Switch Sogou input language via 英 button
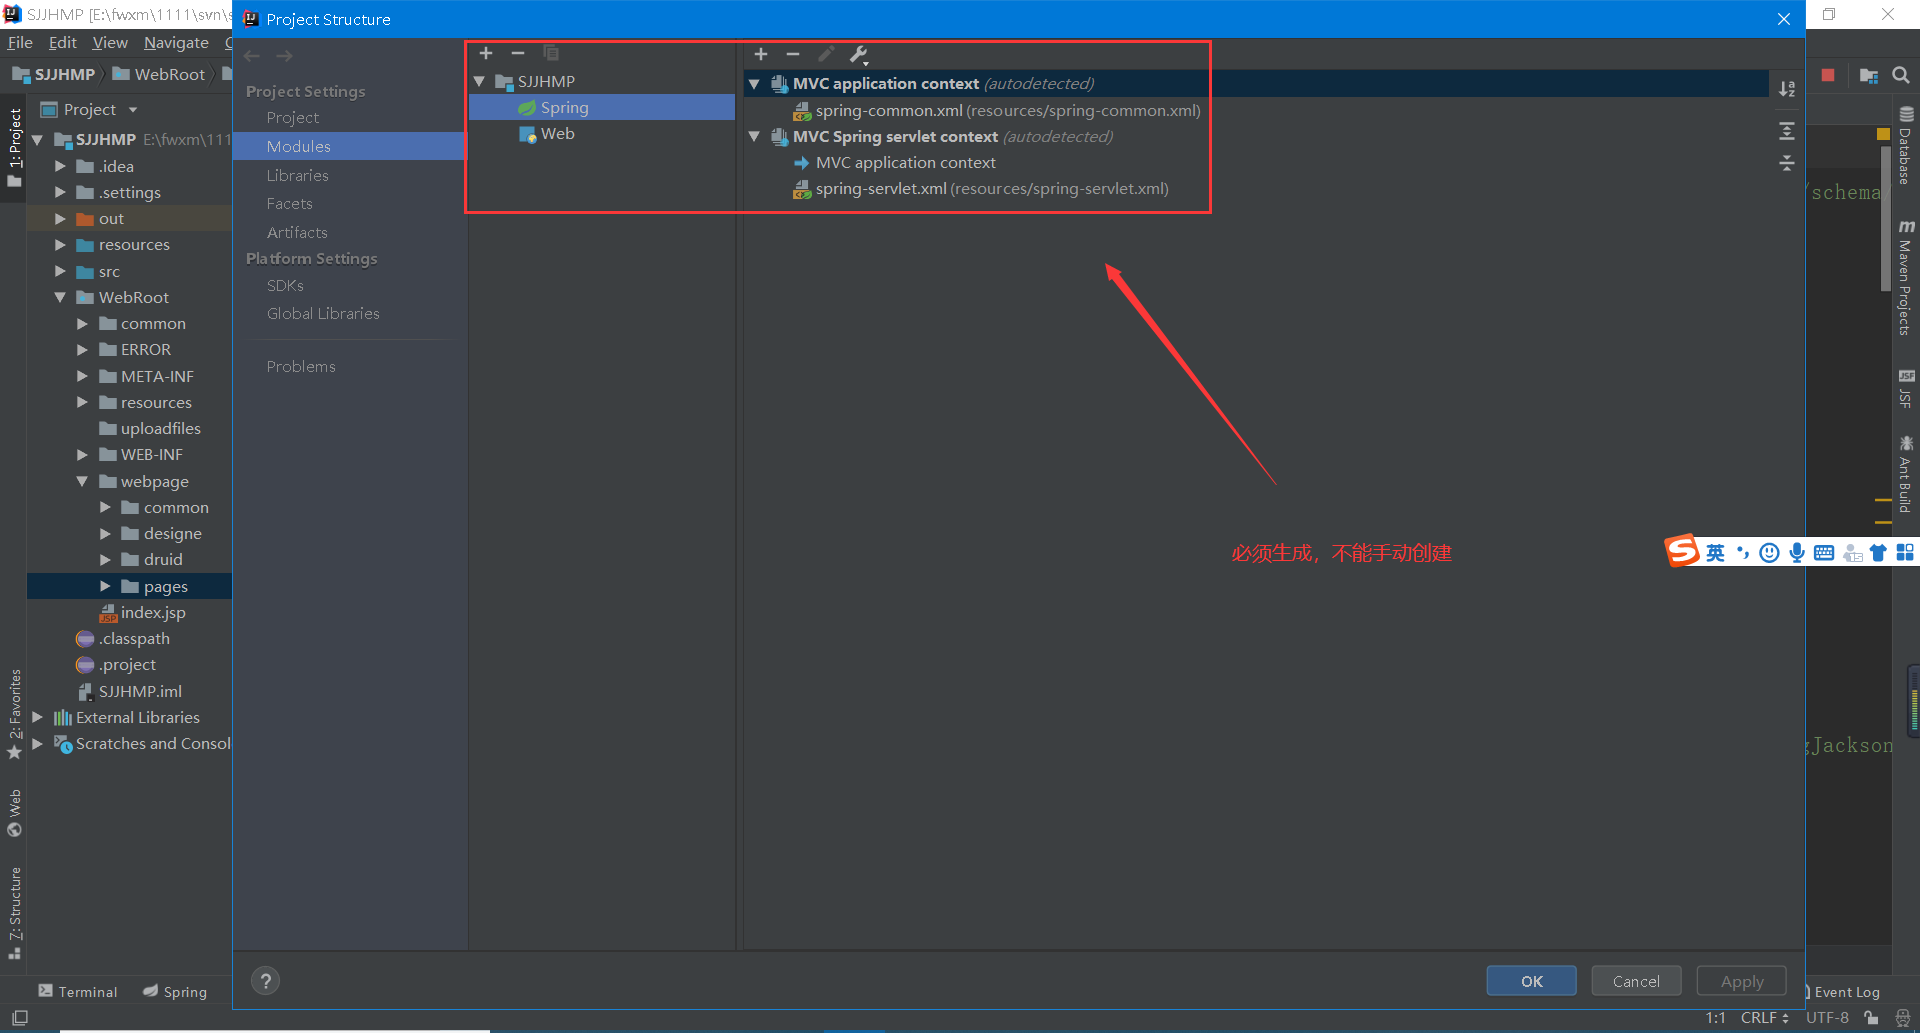1920x1033 pixels. pyautogui.click(x=1715, y=553)
